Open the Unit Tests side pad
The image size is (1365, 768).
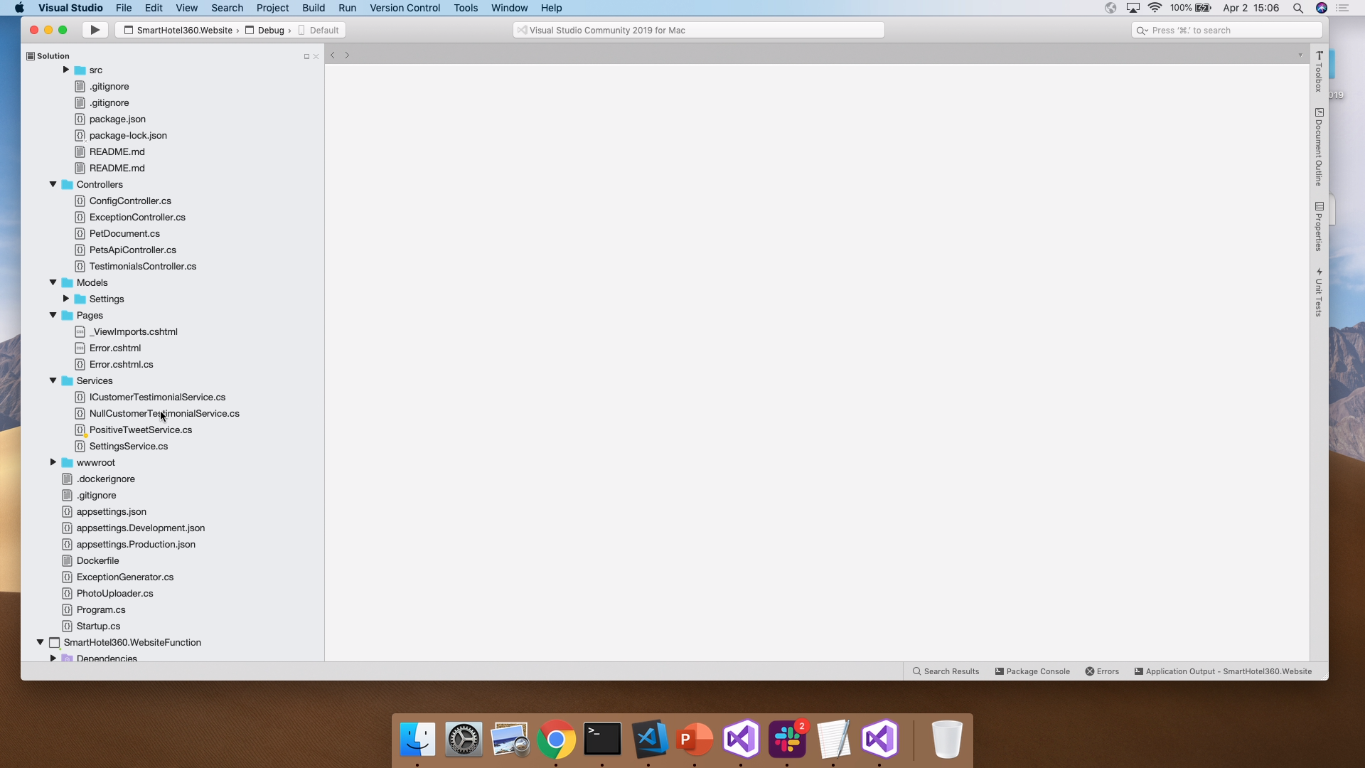pyautogui.click(x=1319, y=292)
